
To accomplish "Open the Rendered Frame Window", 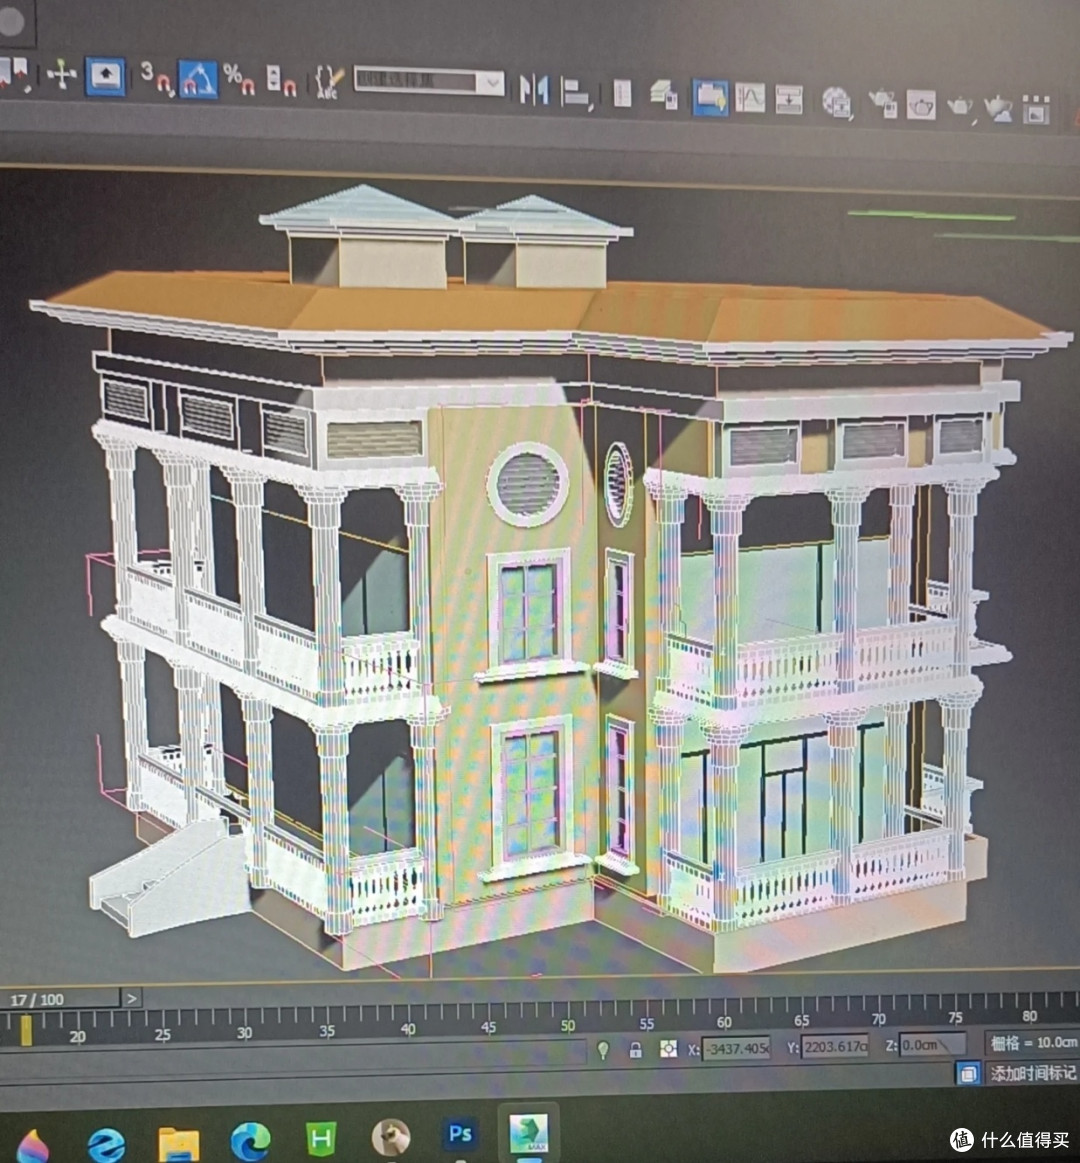I will coord(921,105).
